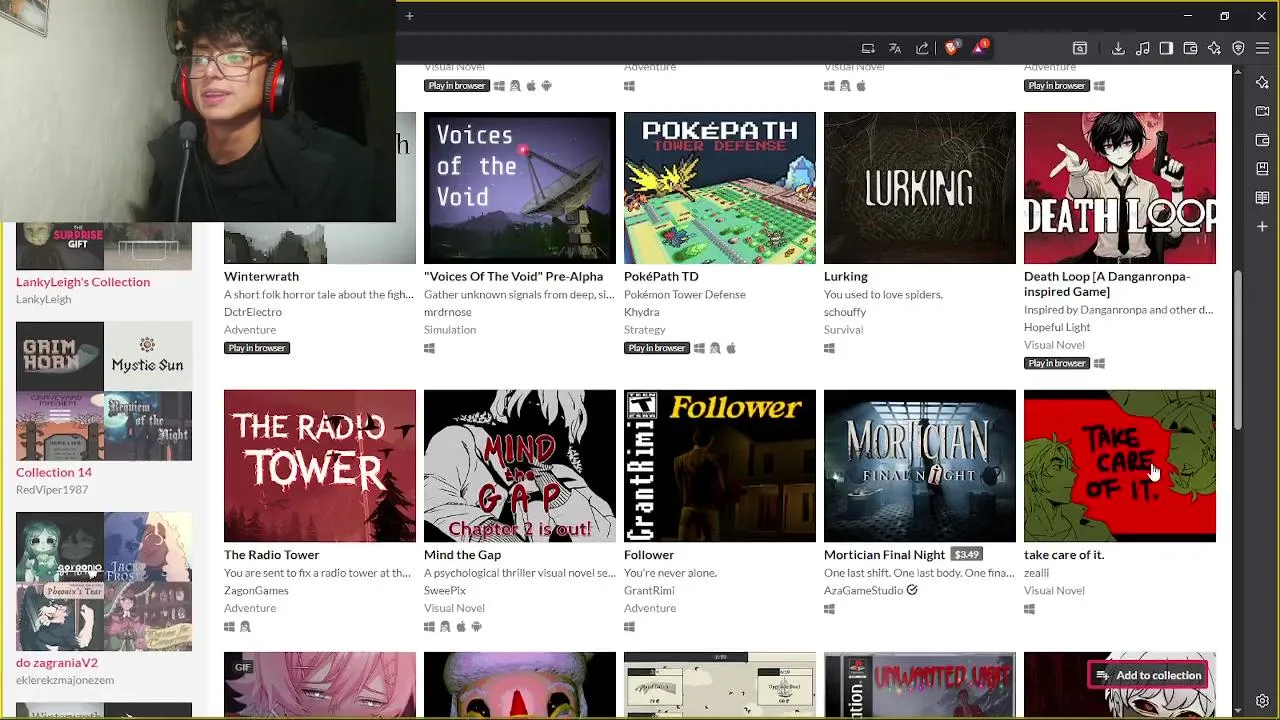Open Leo AI sparkle icon in toolbar

[x=1214, y=48]
